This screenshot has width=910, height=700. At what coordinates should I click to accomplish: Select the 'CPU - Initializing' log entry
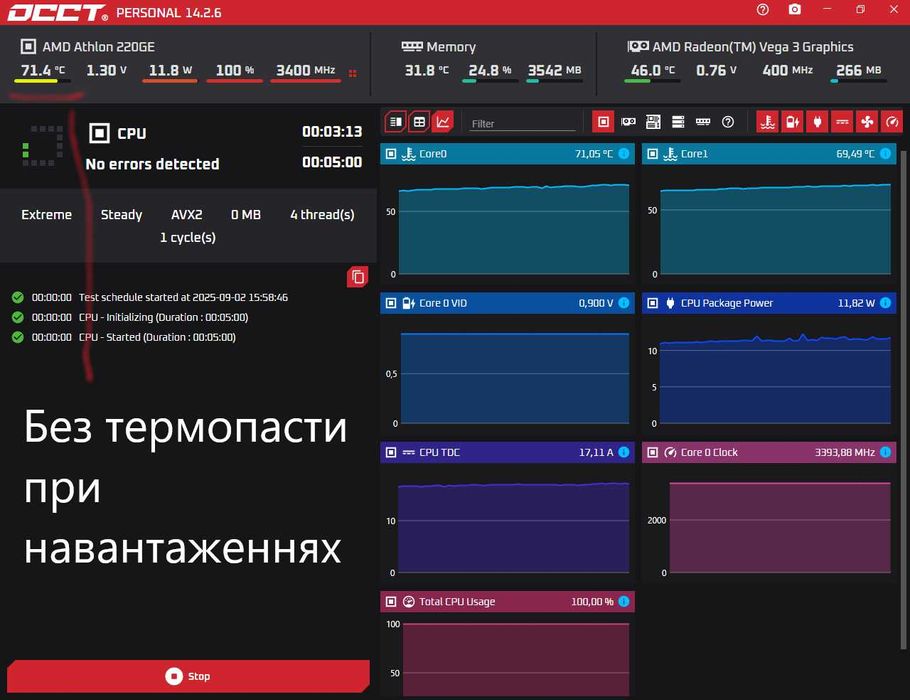tap(130, 317)
